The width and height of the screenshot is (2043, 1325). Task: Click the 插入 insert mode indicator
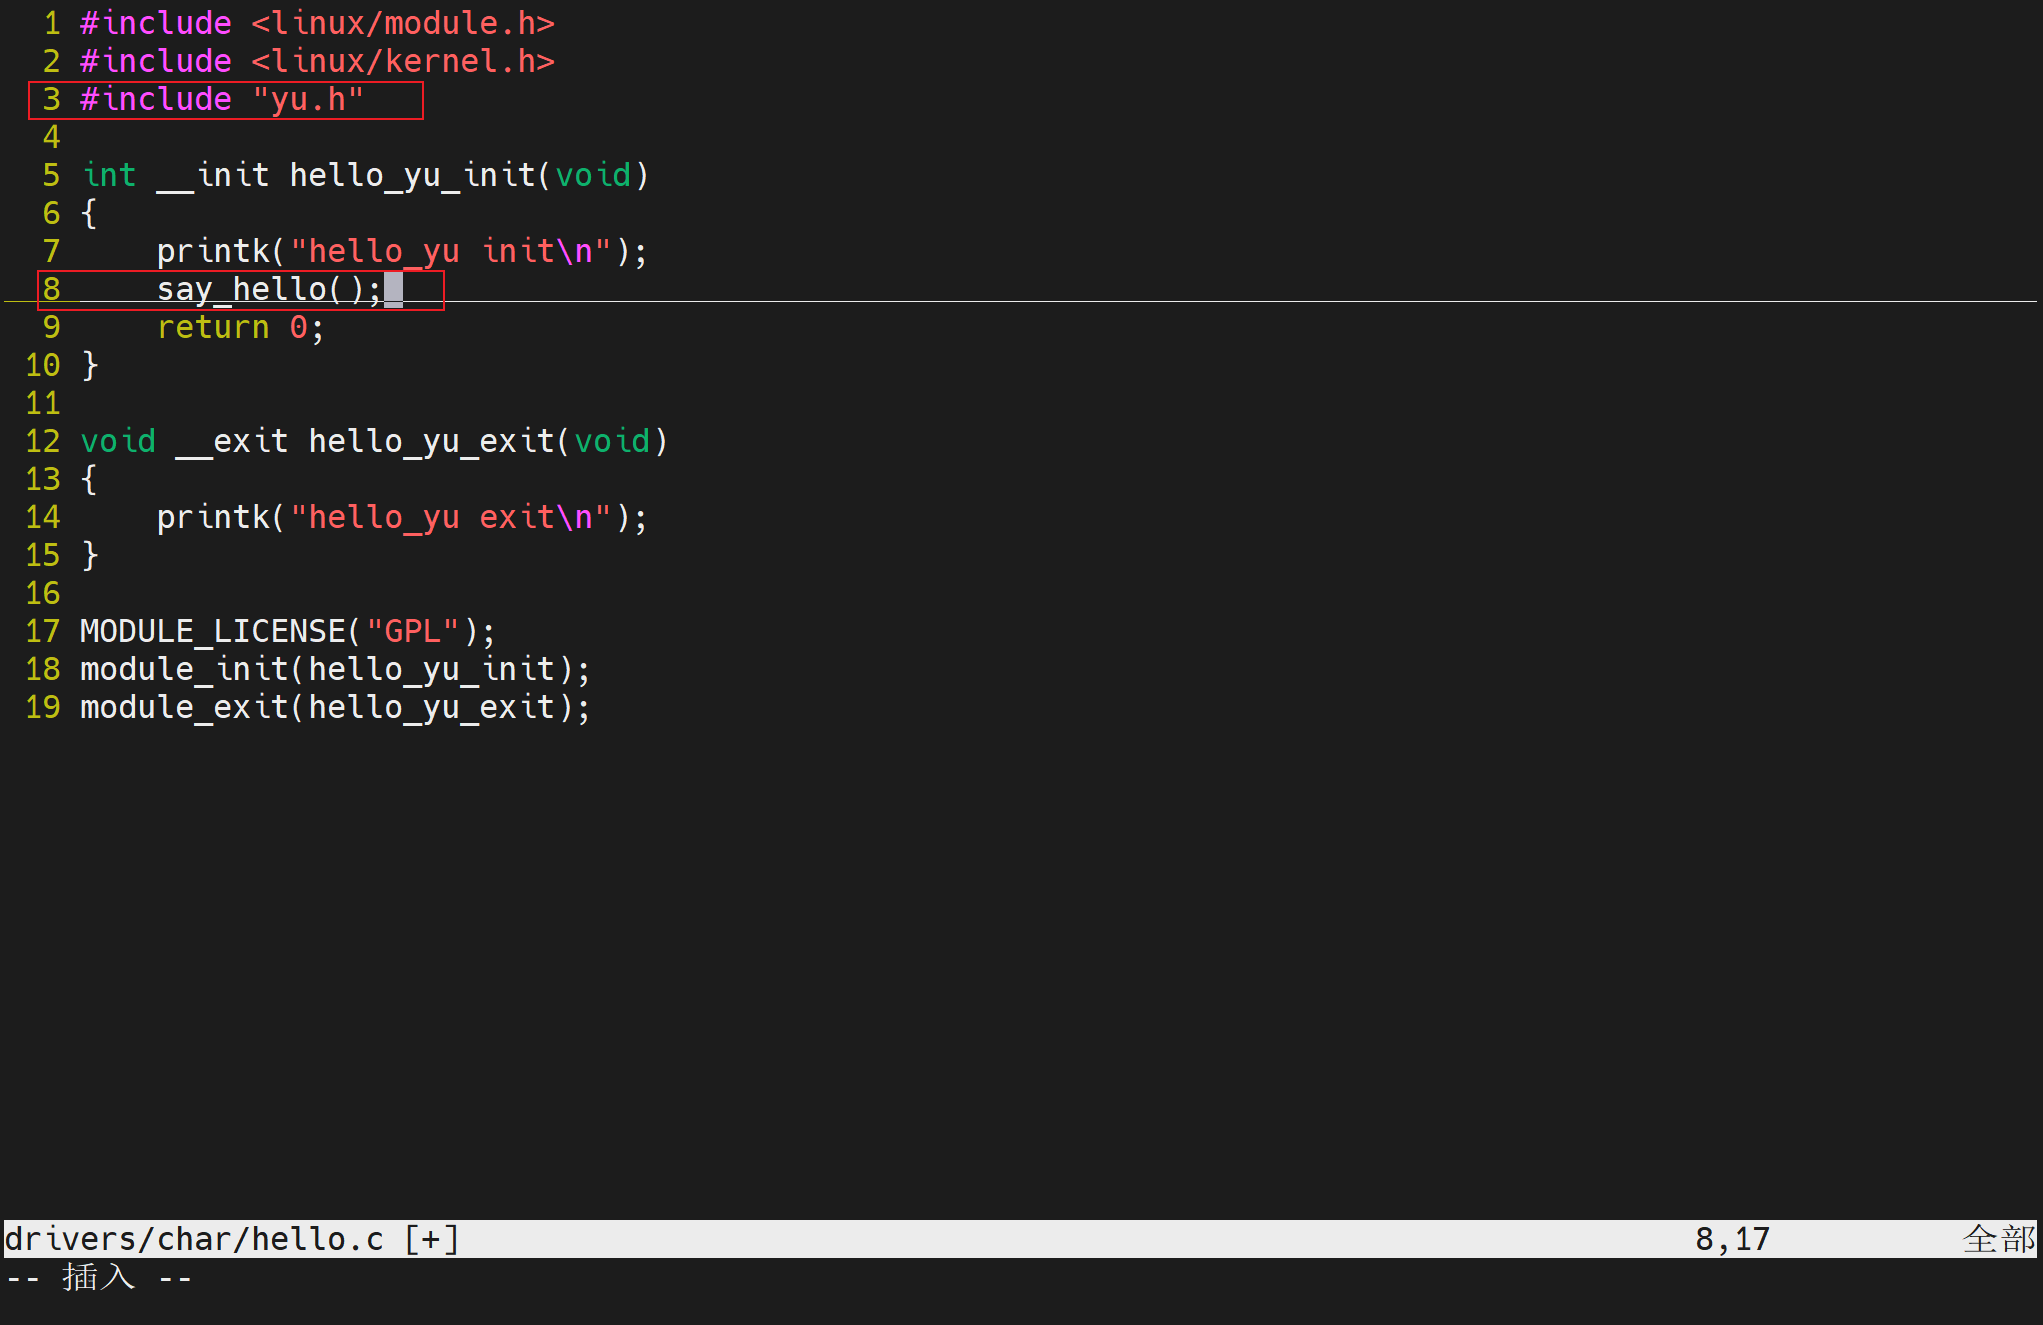tap(98, 1278)
